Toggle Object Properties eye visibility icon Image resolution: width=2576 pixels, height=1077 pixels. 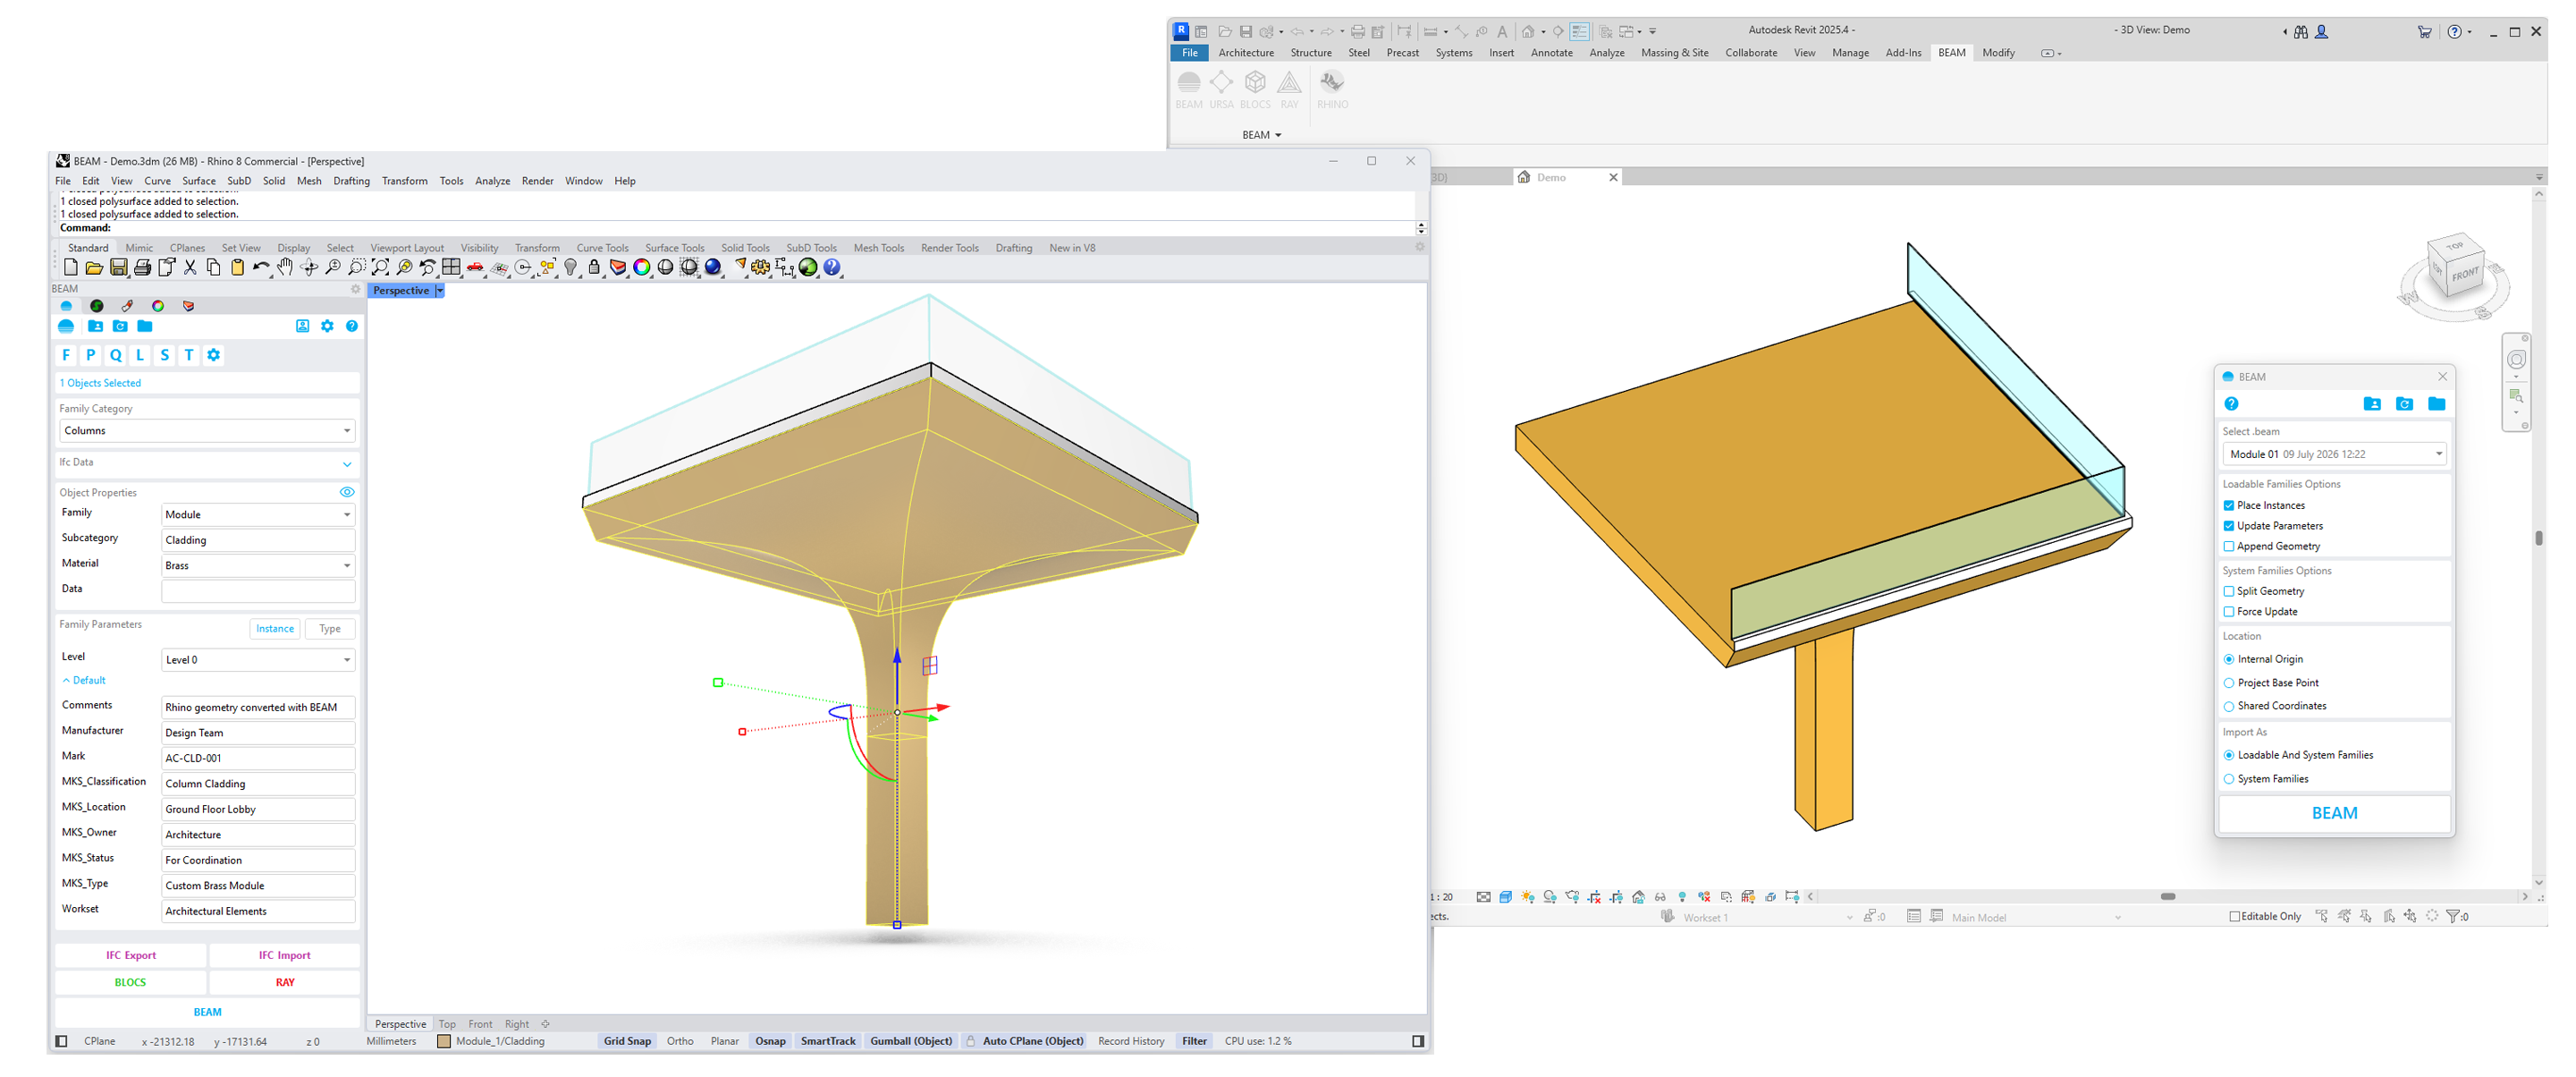346,492
